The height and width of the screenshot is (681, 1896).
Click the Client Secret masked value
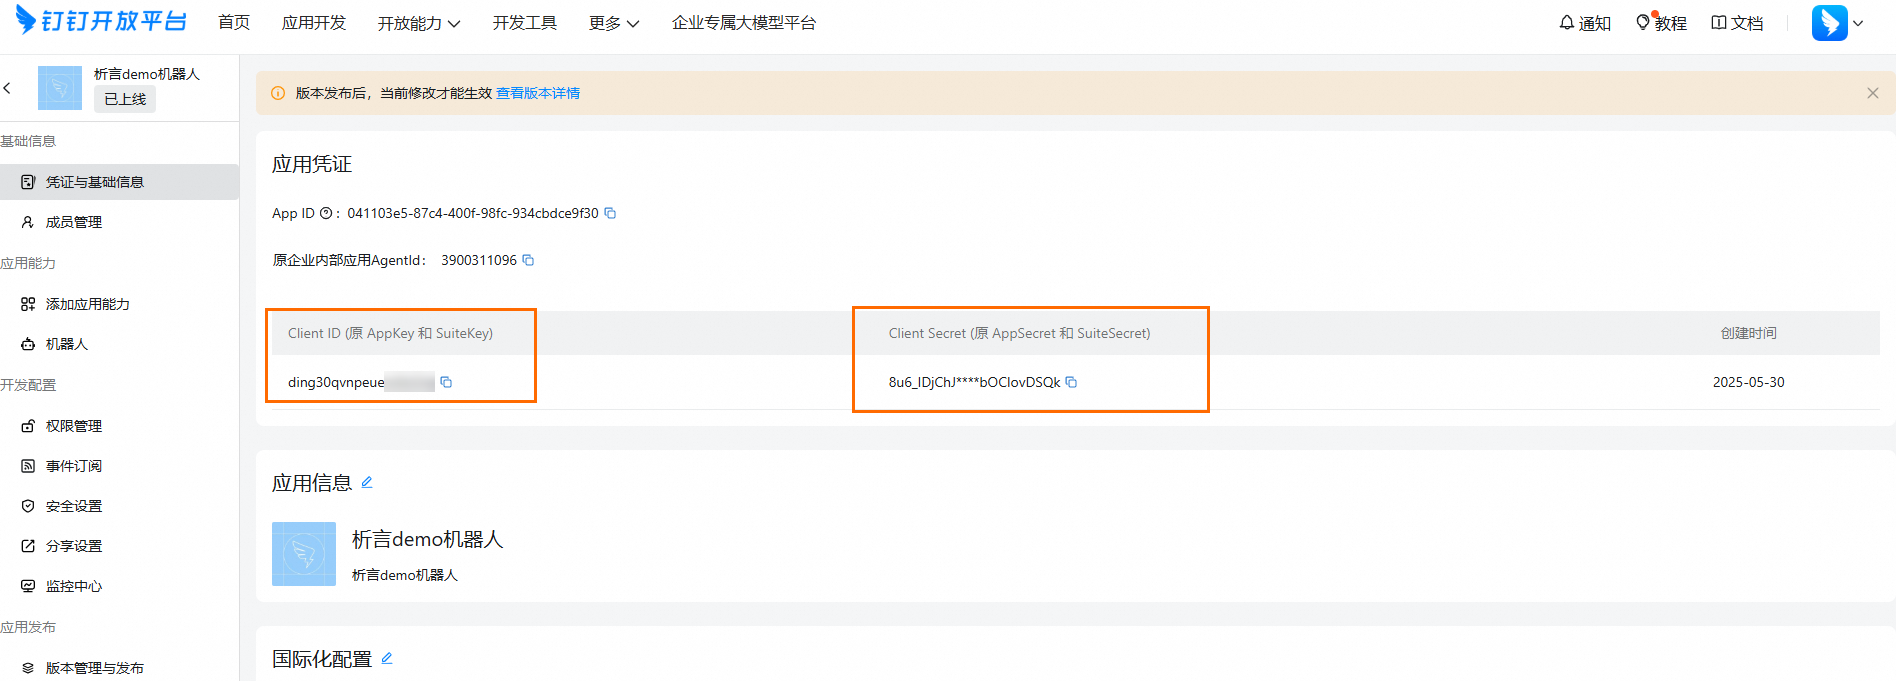[975, 382]
